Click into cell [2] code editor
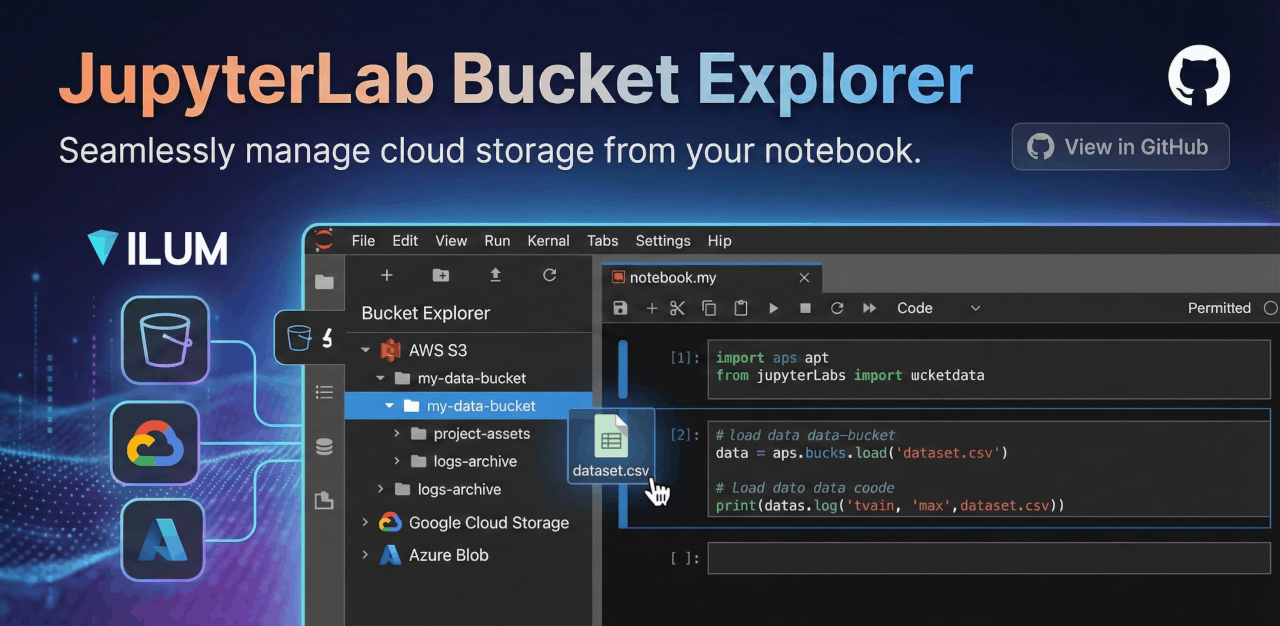Screen dimensions: 1280x626 (988, 471)
